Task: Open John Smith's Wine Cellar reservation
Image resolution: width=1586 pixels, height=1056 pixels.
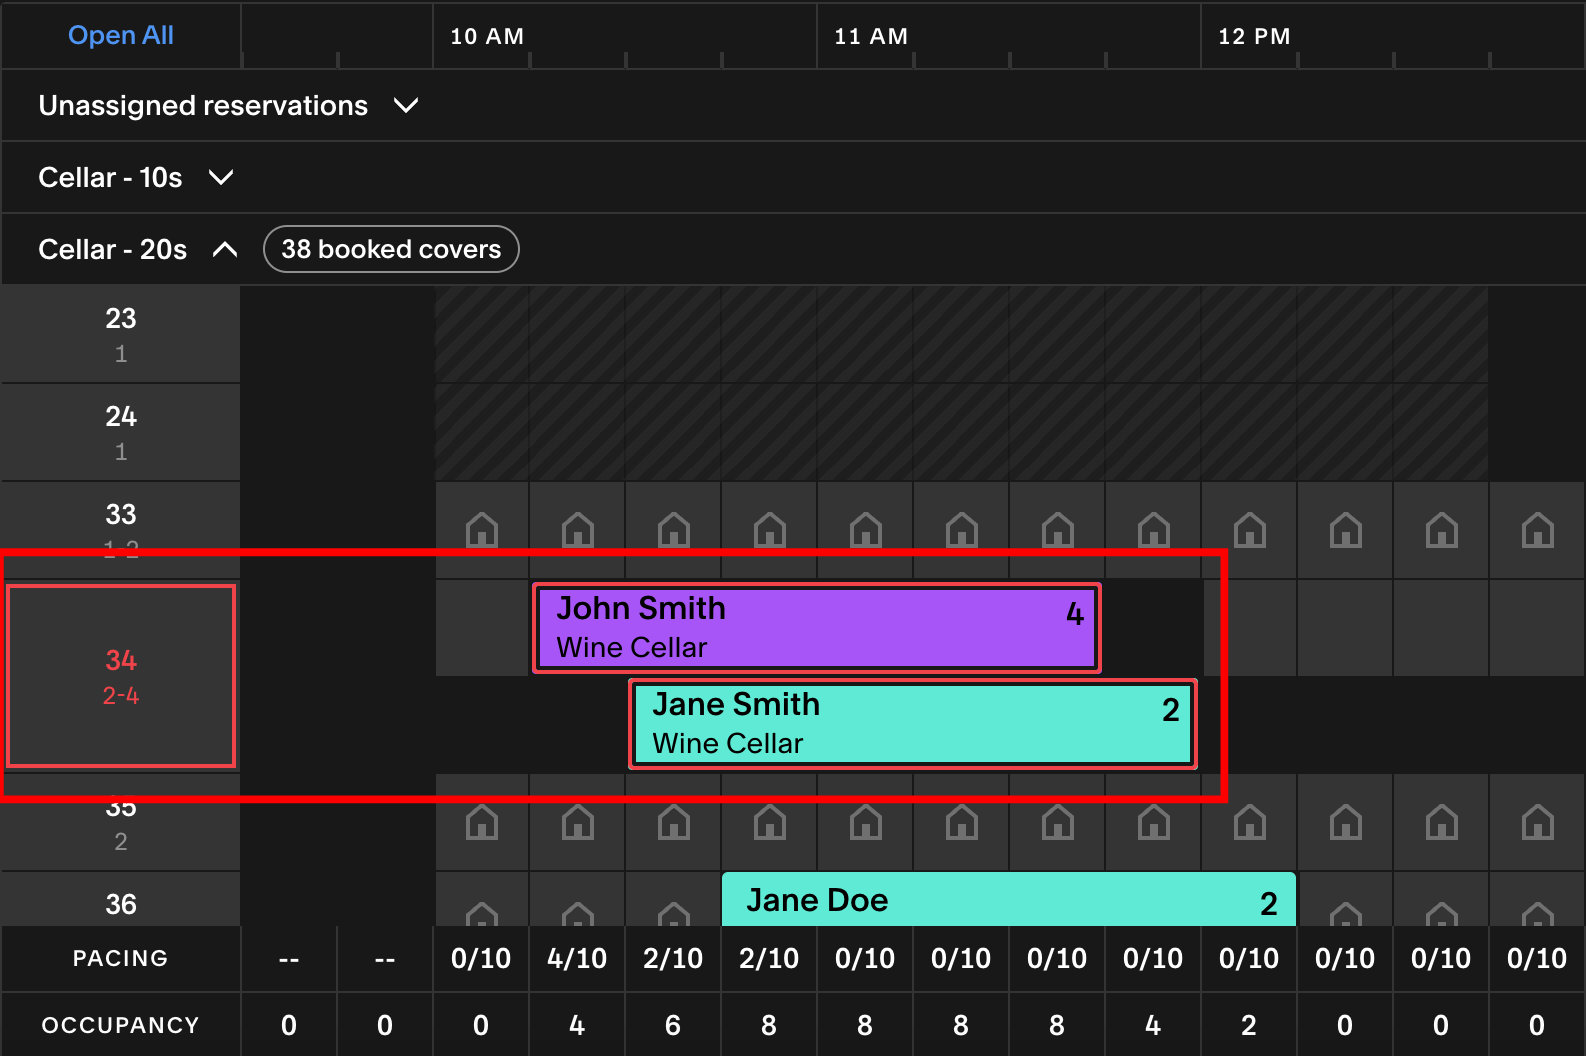Action: pyautogui.click(x=817, y=628)
